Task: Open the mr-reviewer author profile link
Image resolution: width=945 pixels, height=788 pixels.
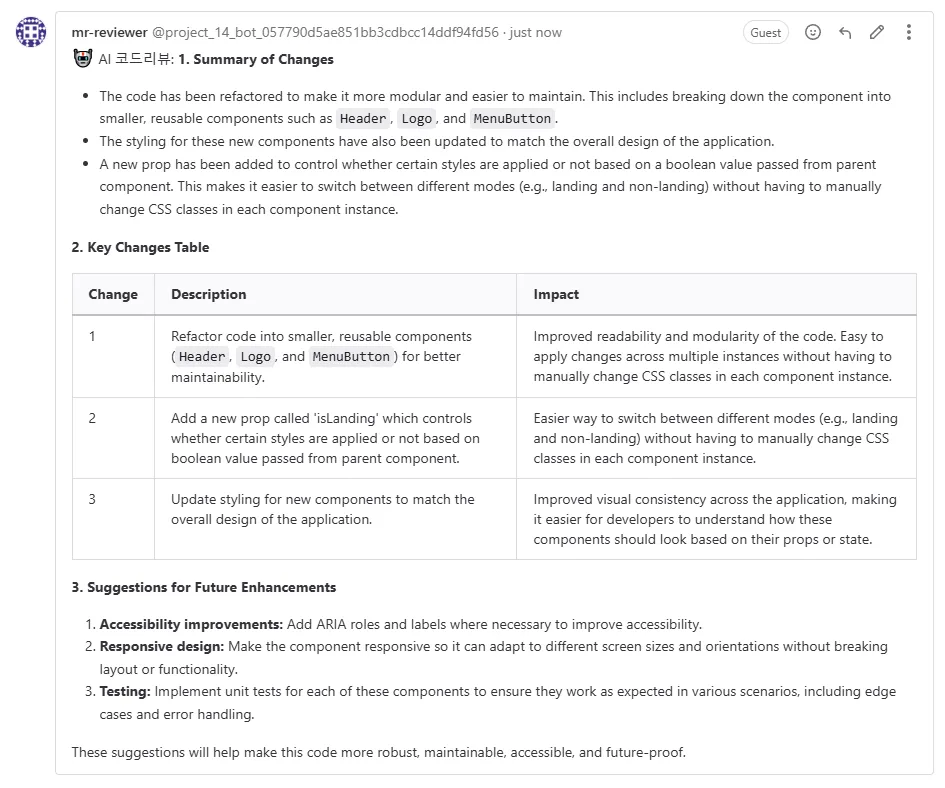Action: (x=109, y=32)
